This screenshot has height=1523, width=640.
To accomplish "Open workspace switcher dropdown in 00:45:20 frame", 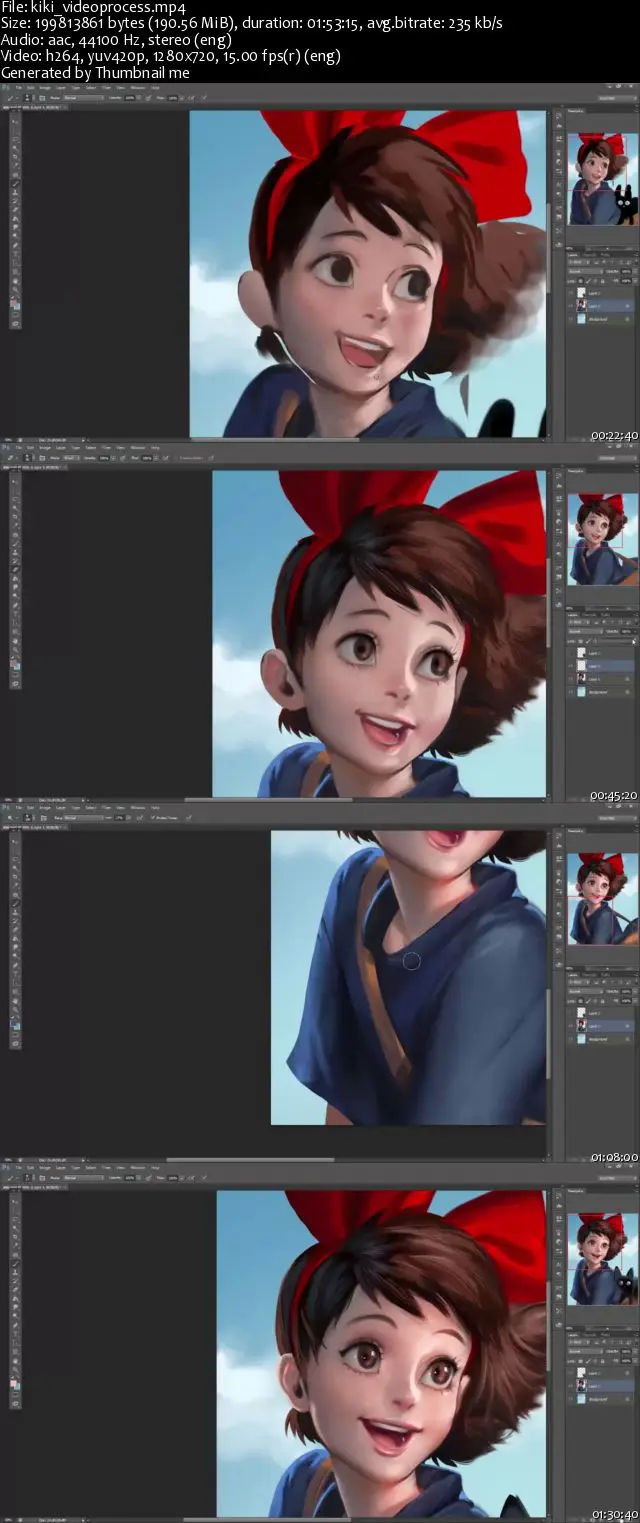I will click(x=617, y=458).
